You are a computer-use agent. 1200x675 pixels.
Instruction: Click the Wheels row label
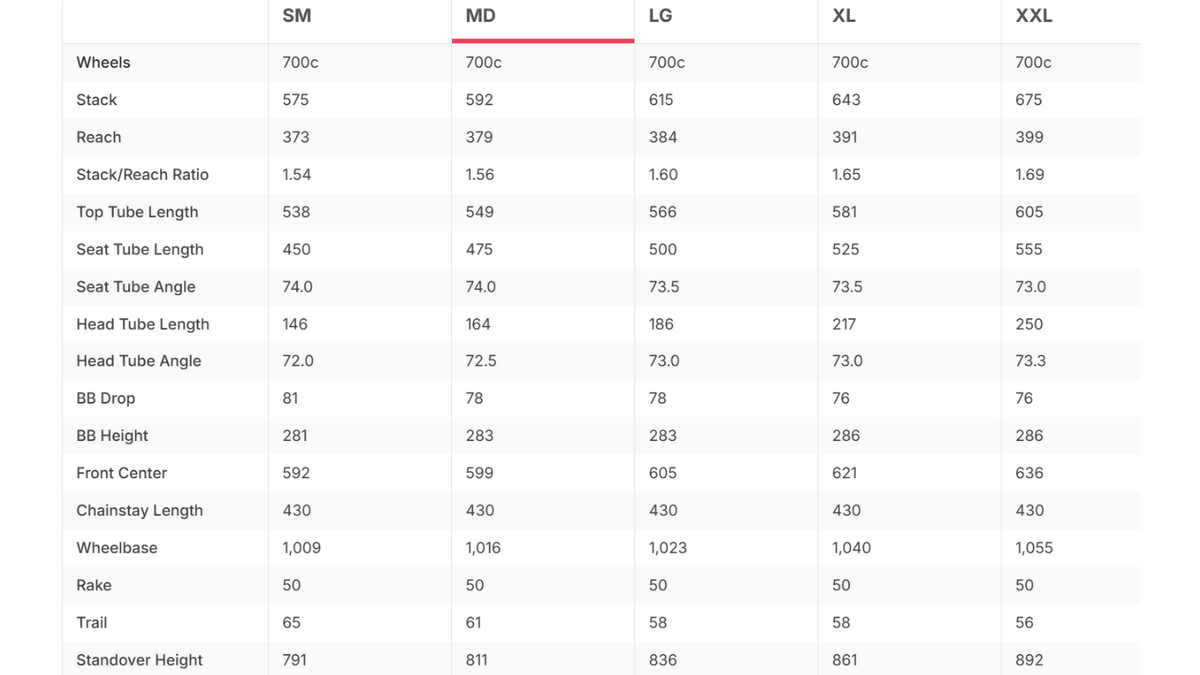pos(103,62)
